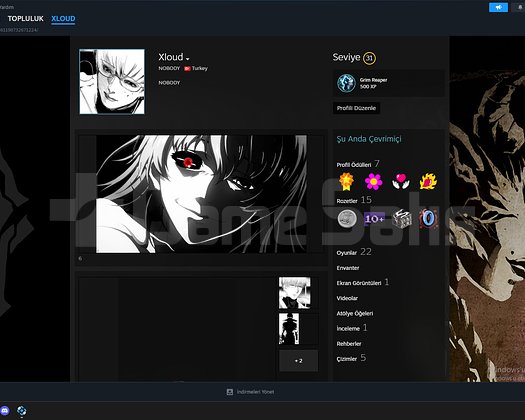Viewport: 525px width, 420px height.
Task: Click the Seviye level label
Action: coord(346,57)
